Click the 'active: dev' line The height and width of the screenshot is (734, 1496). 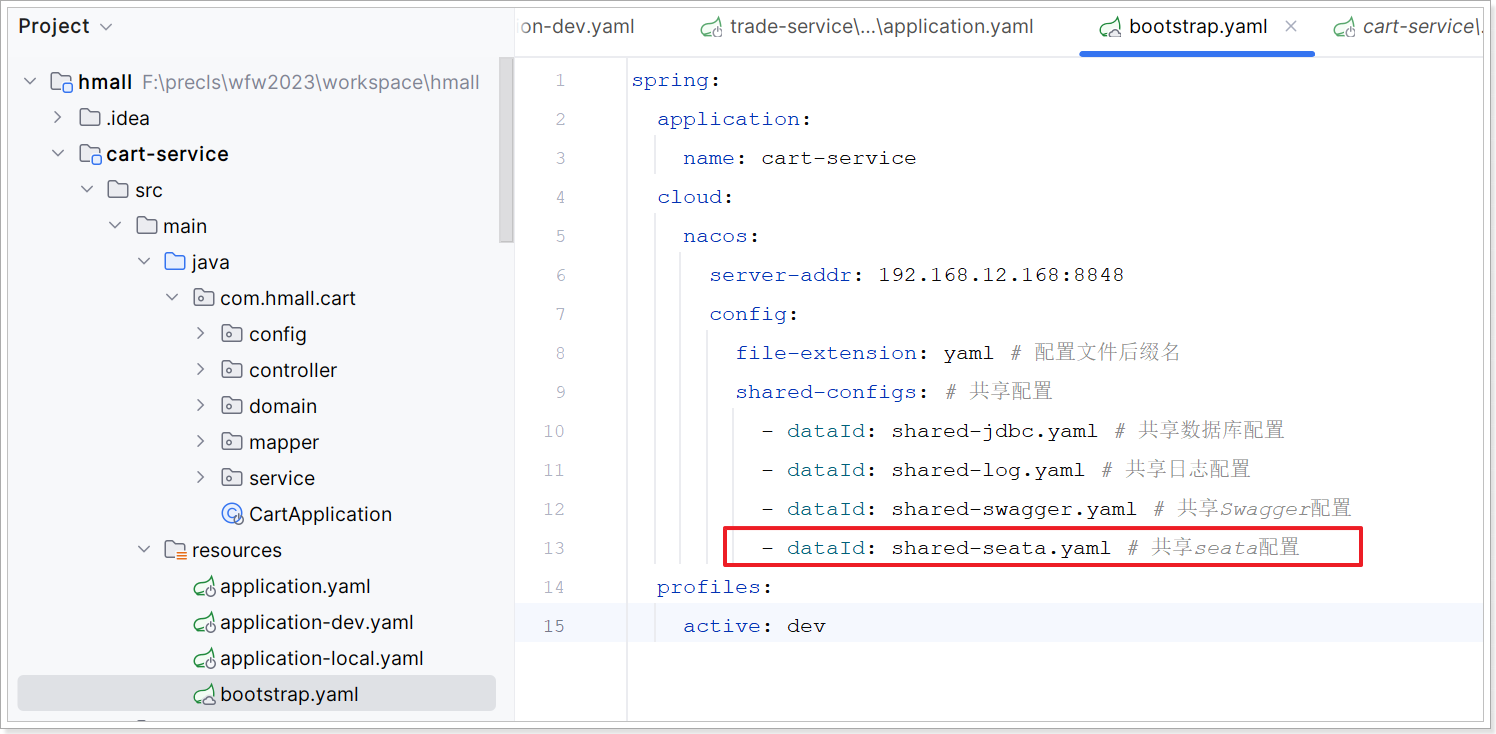[x=754, y=626]
